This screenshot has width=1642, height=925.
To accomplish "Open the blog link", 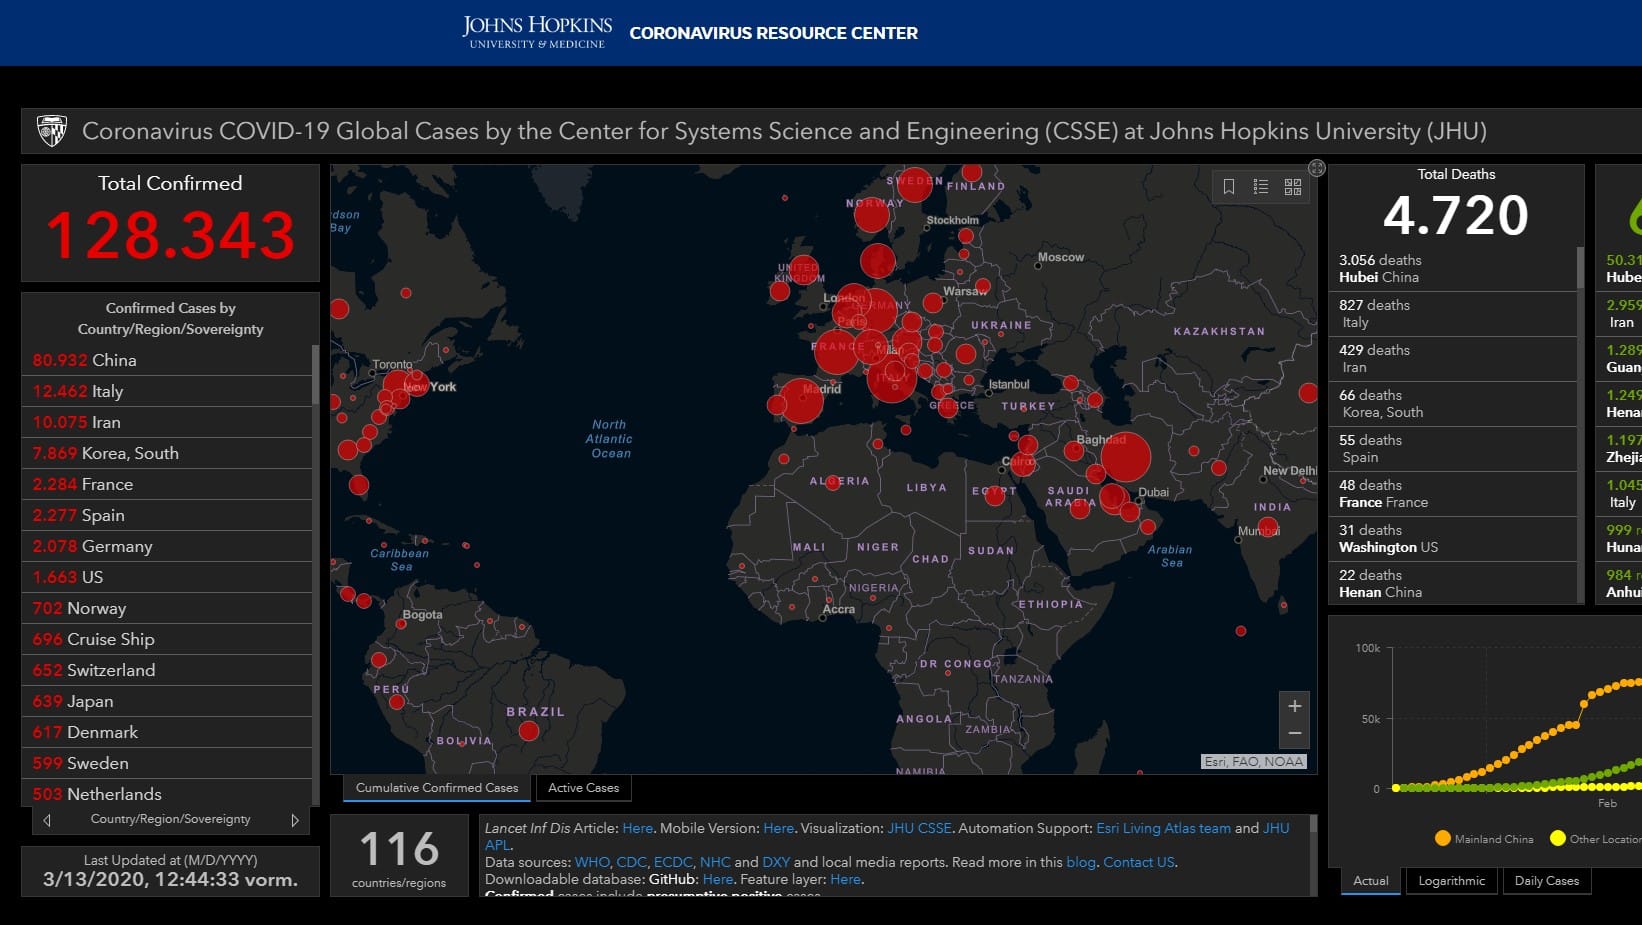I will coord(1080,862).
